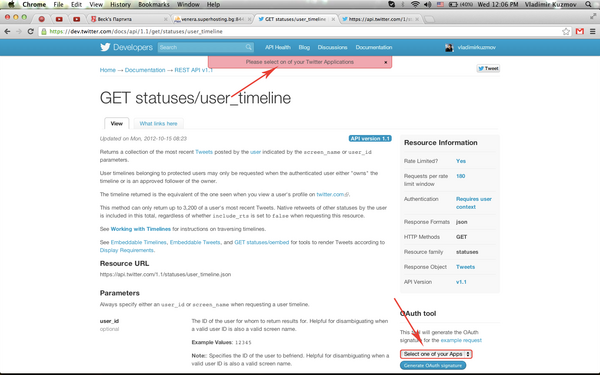Click the rate limit 180 link

pos(460,176)
